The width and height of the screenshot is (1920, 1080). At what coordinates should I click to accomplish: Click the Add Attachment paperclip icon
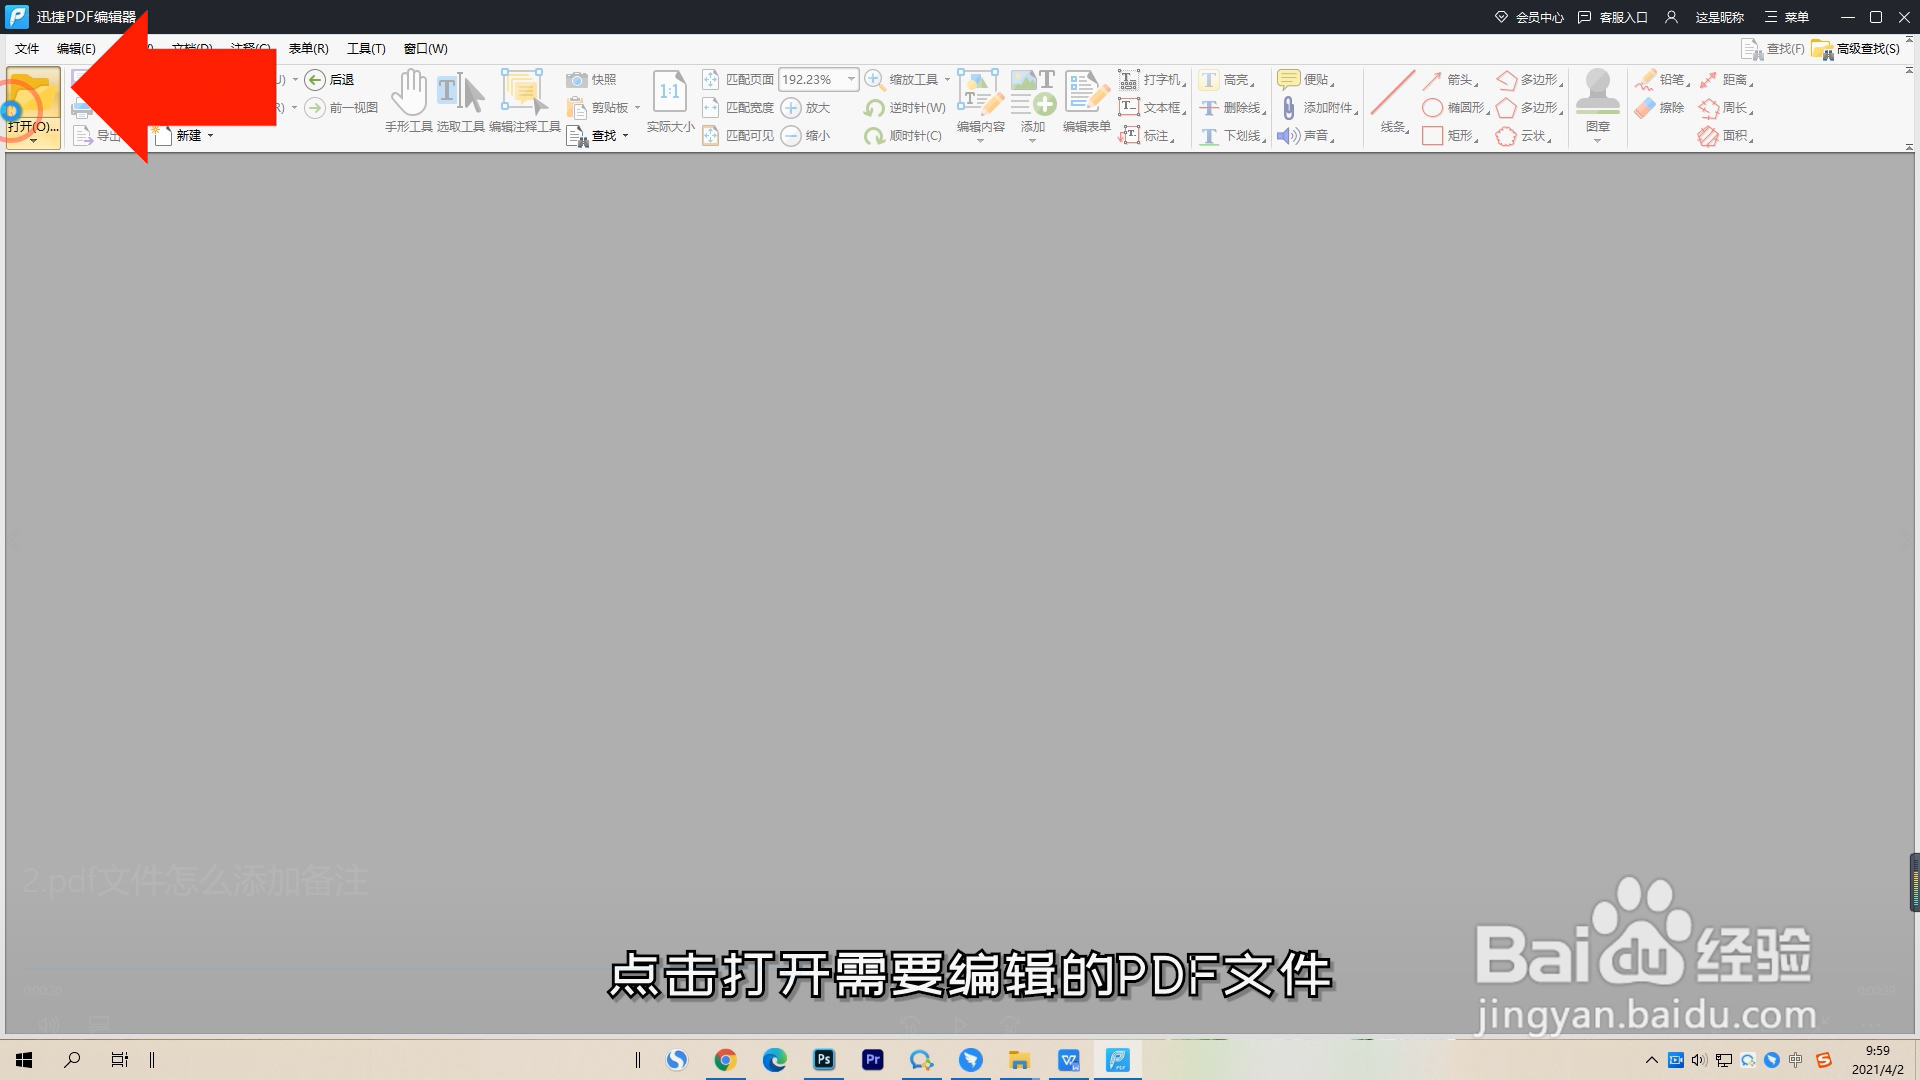(1289, 108)
